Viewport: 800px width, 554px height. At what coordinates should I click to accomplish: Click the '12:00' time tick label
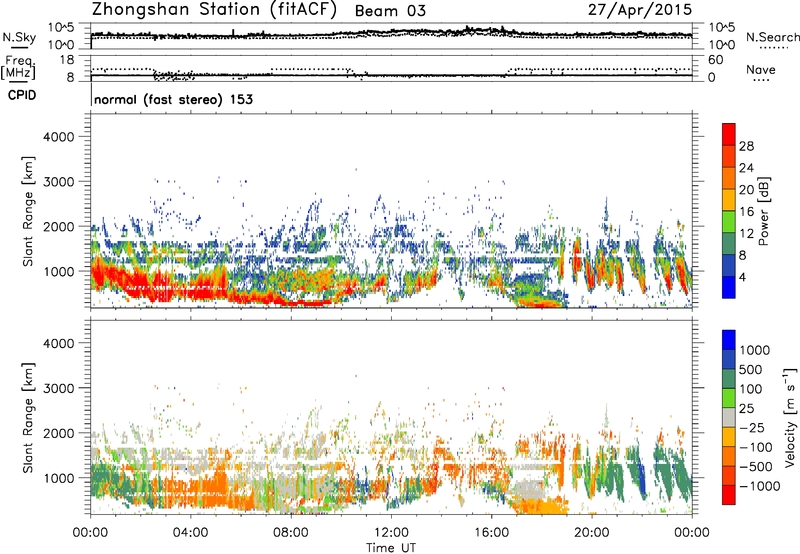point(391,533)
